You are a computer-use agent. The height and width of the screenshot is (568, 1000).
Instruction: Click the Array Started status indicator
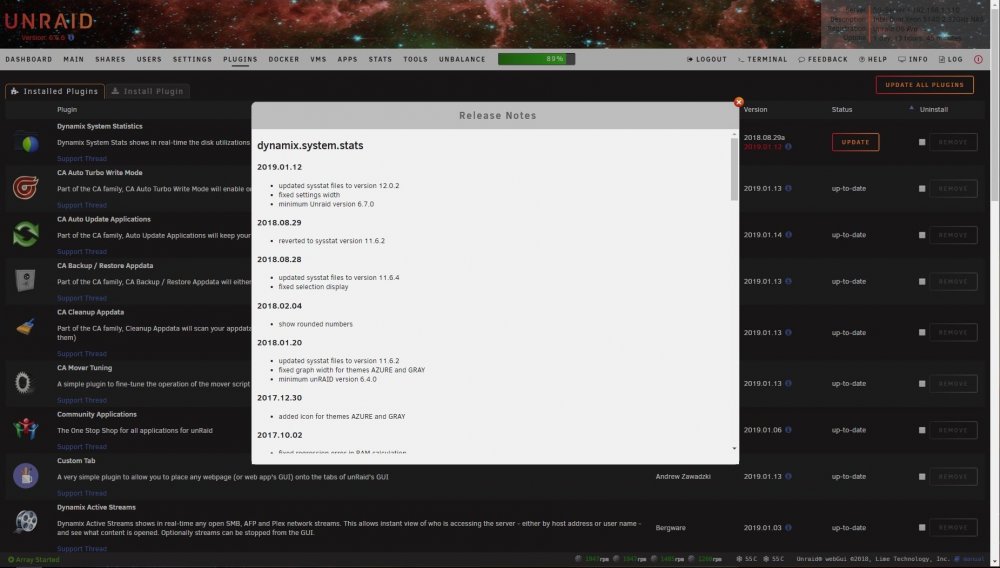[33, 560]
